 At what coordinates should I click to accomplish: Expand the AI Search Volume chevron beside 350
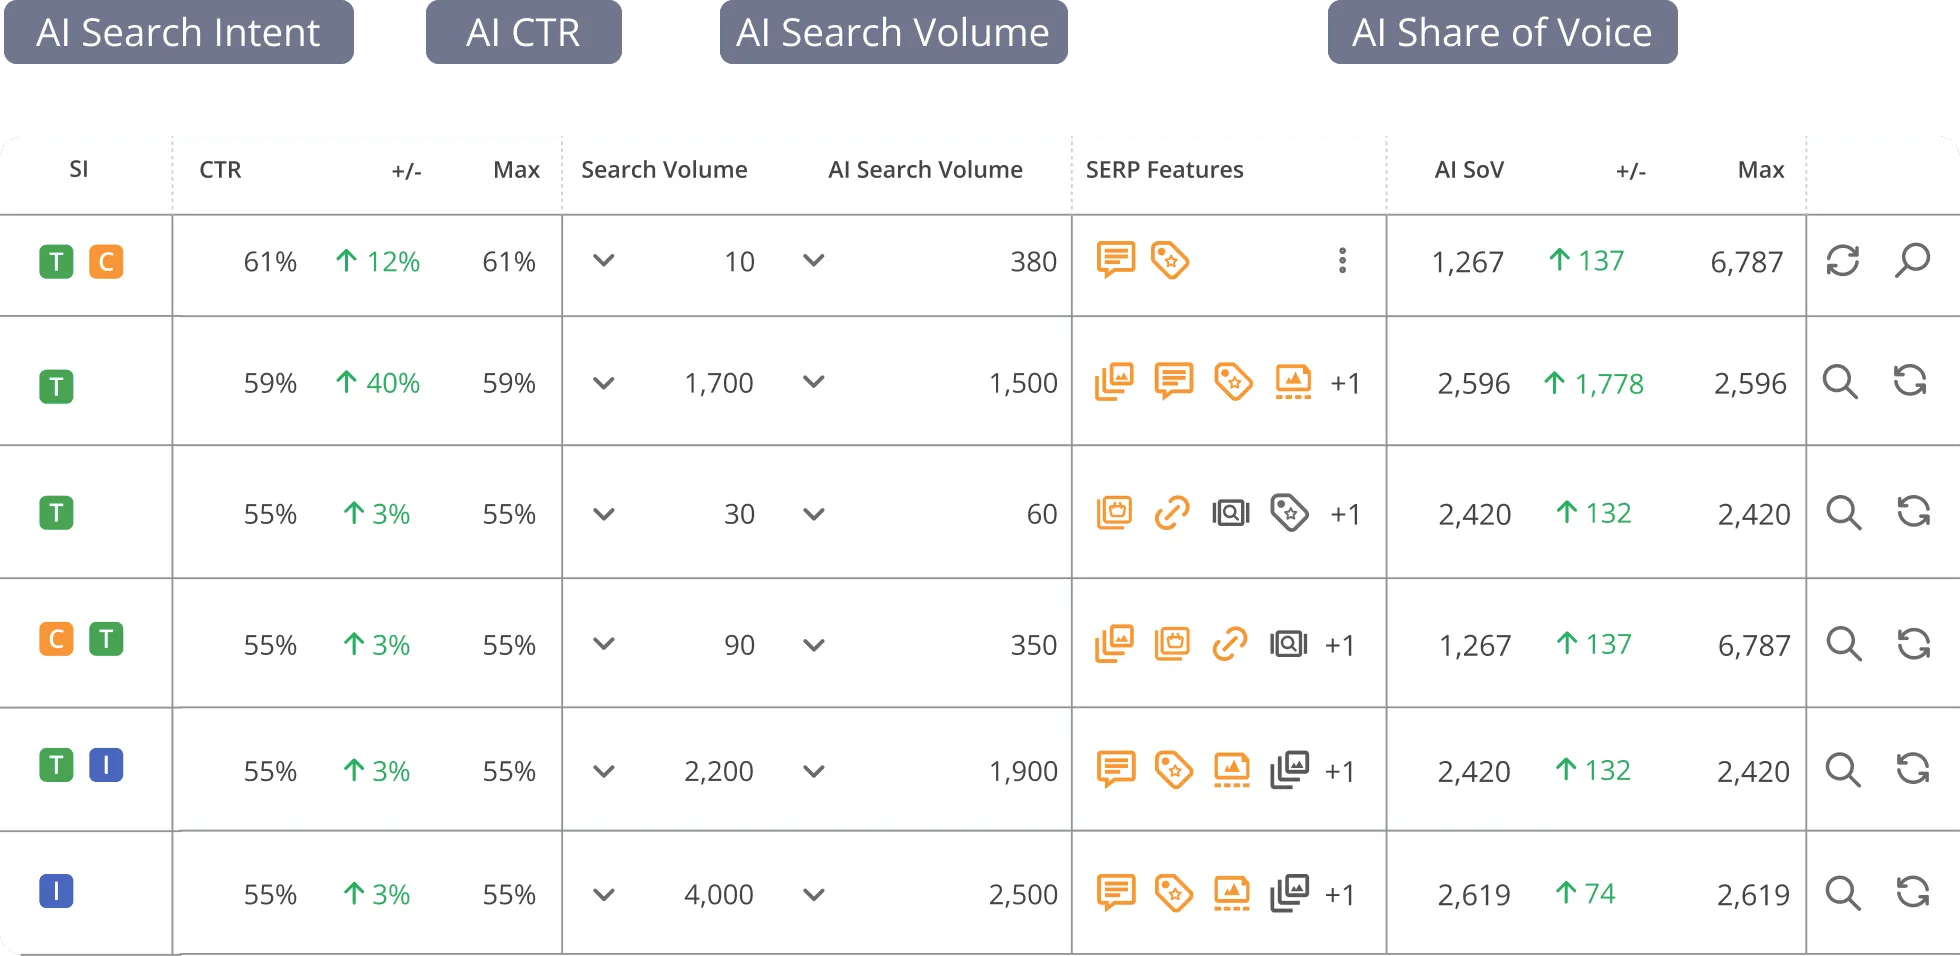[814, 645]
